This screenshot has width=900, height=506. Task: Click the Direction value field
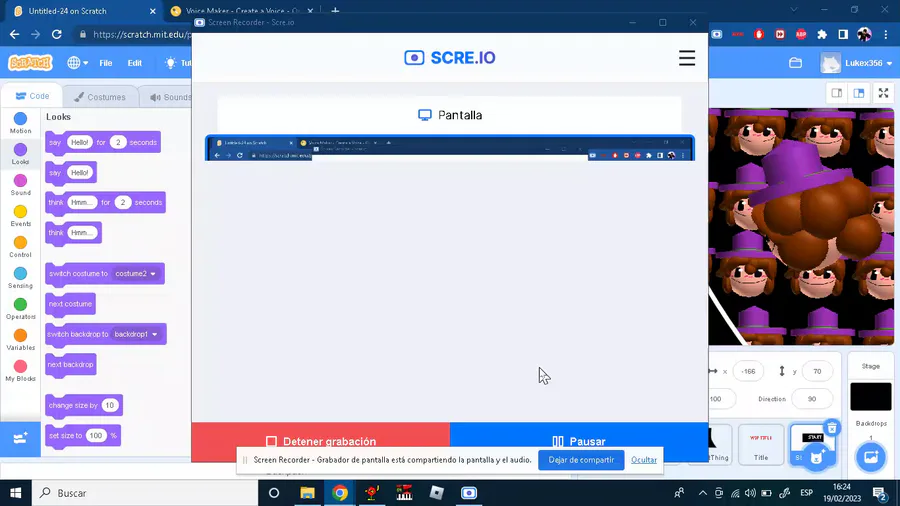click(x=812, y=399)
